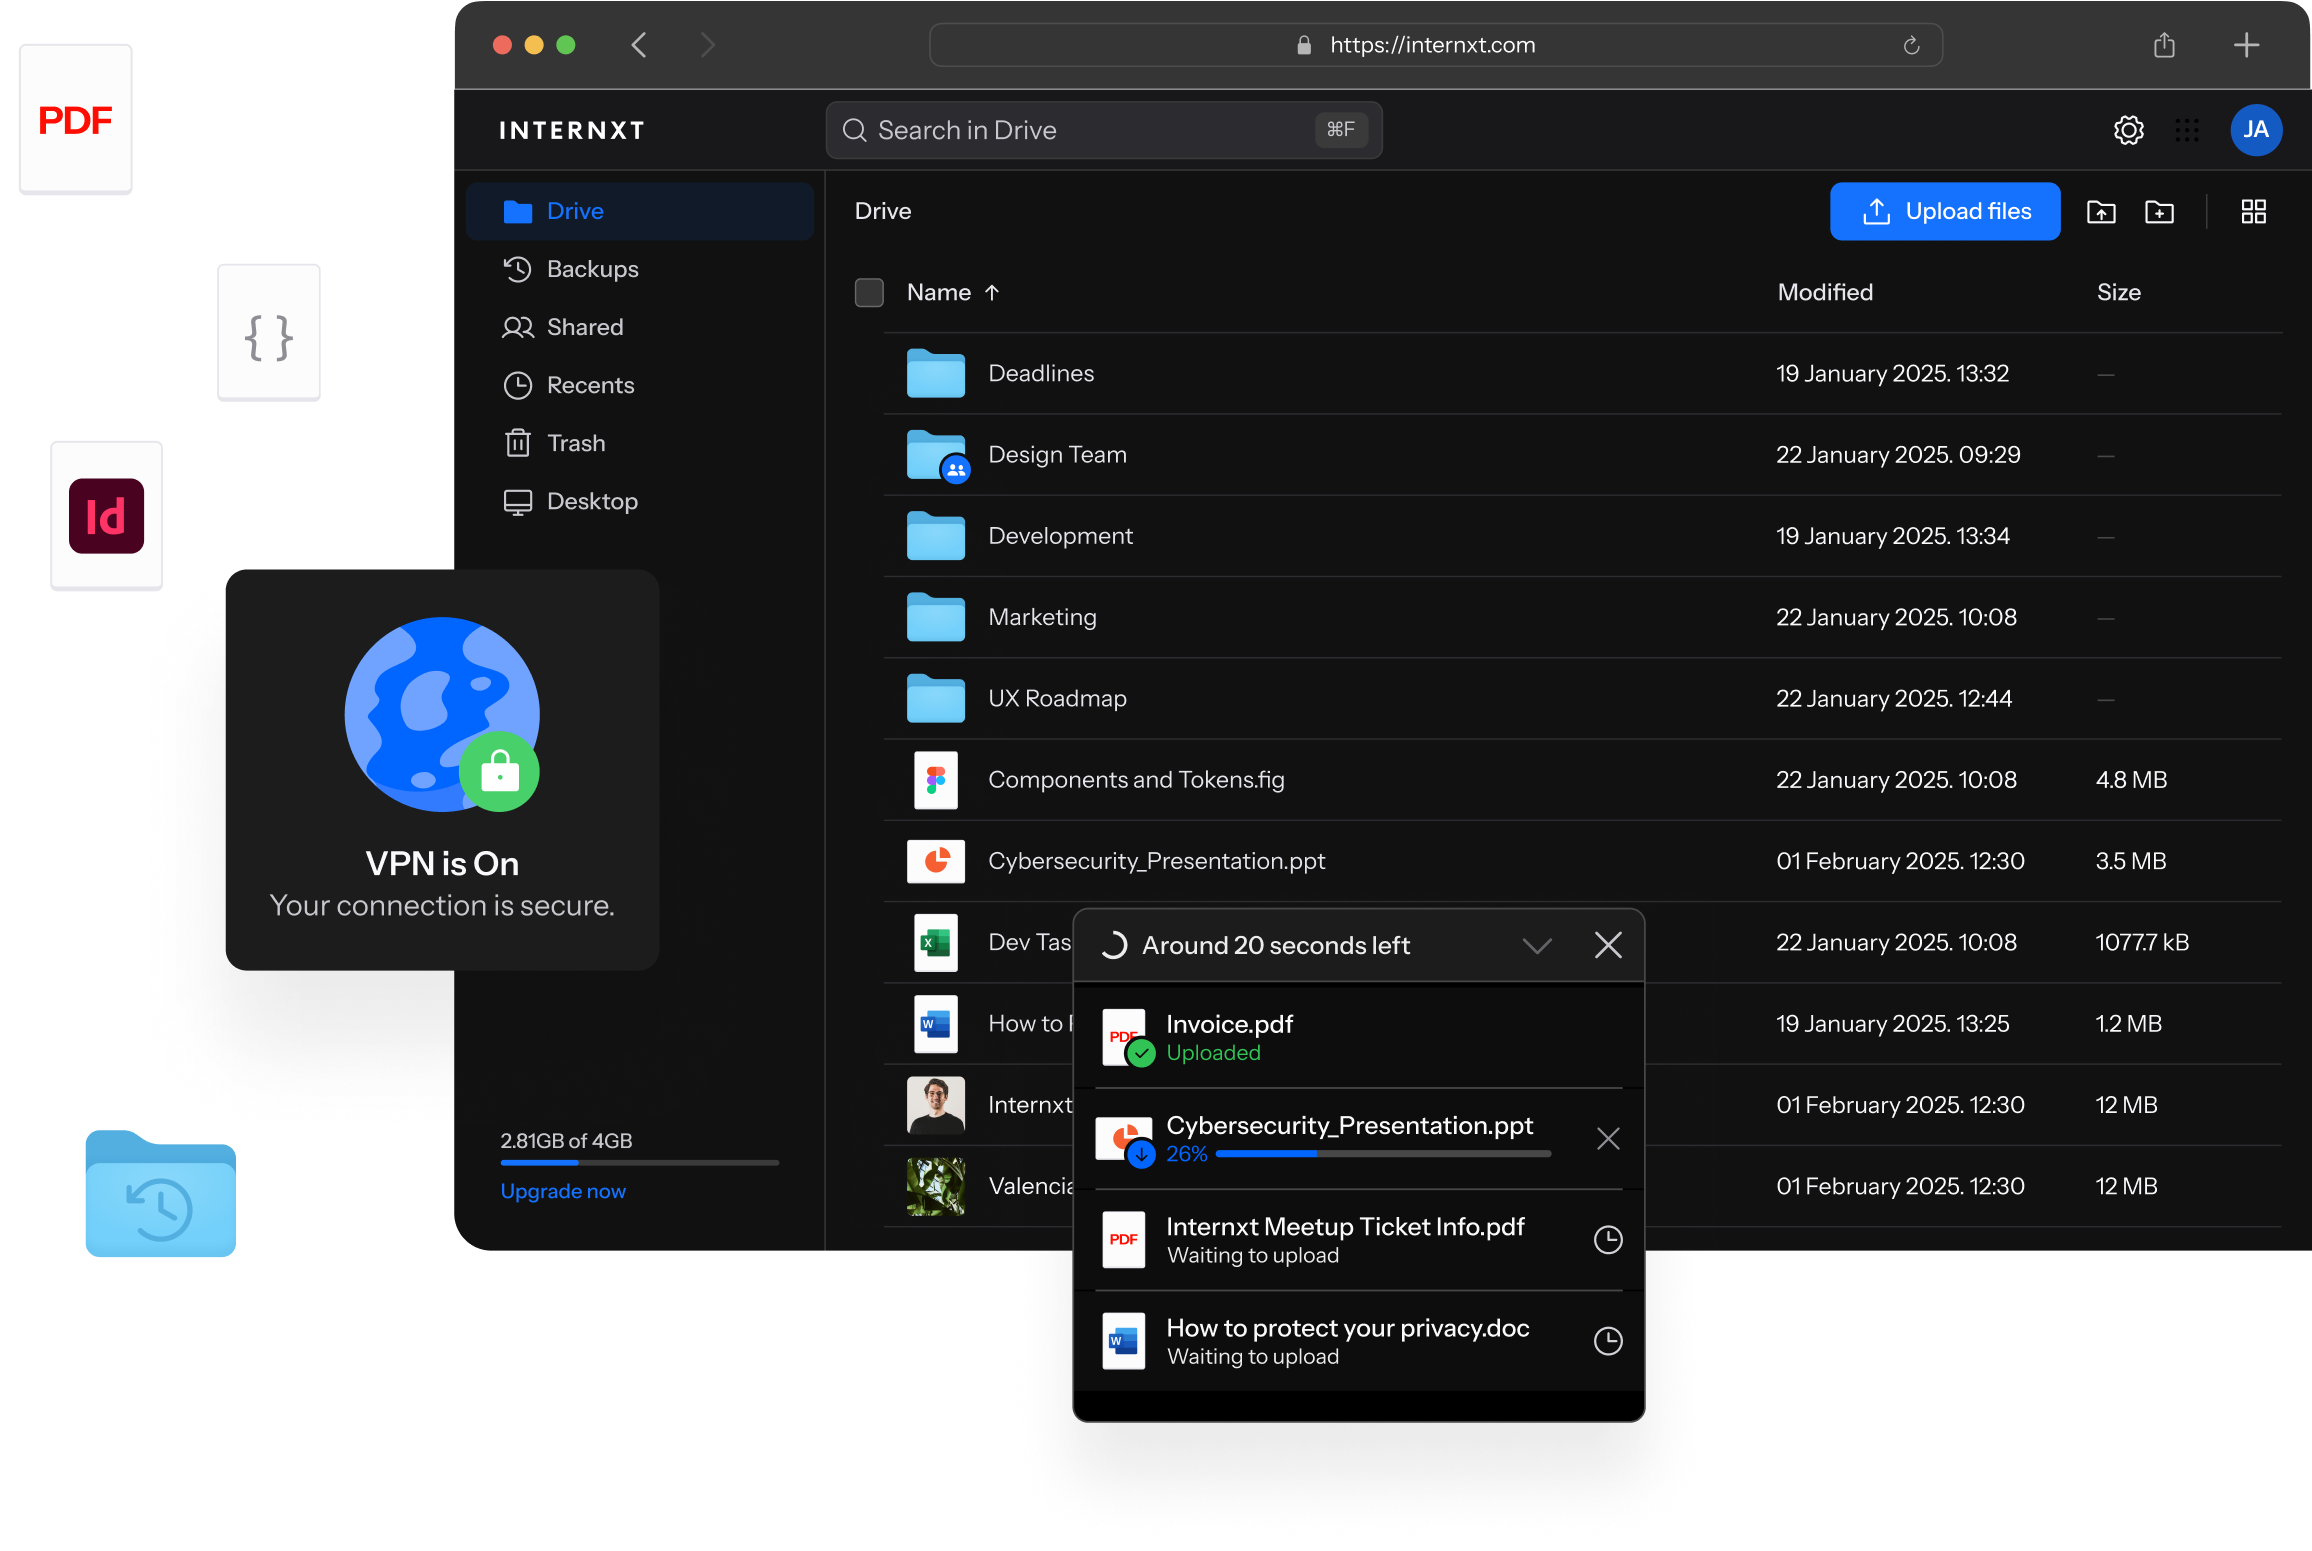Image resolution: width=2312 pixels, height=1551 pixels.
Task: Upload a folder via the folder-upload icon
Action: (2102, 211)
